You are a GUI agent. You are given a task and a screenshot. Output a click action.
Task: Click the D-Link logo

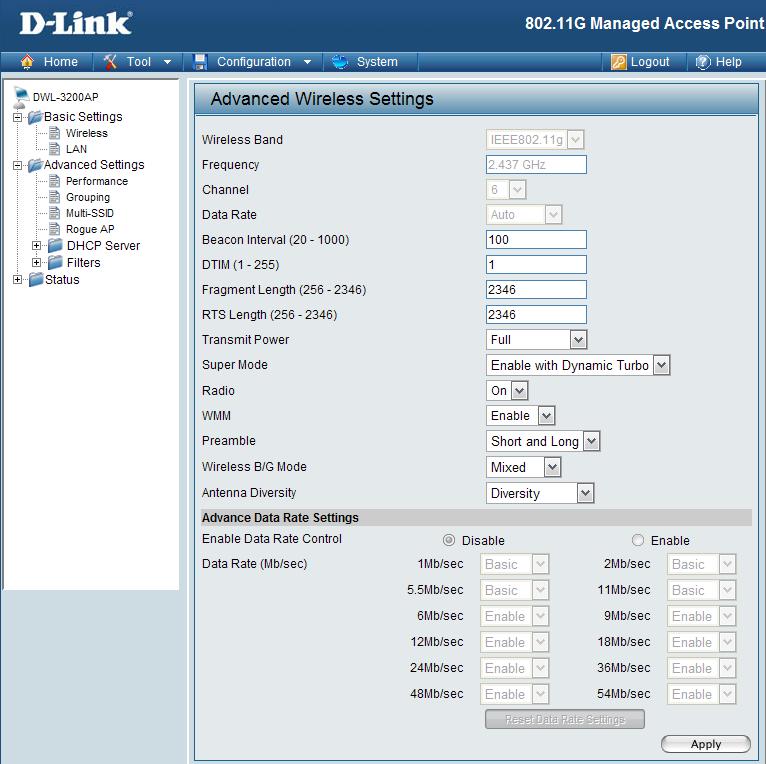tap(76, 23)
